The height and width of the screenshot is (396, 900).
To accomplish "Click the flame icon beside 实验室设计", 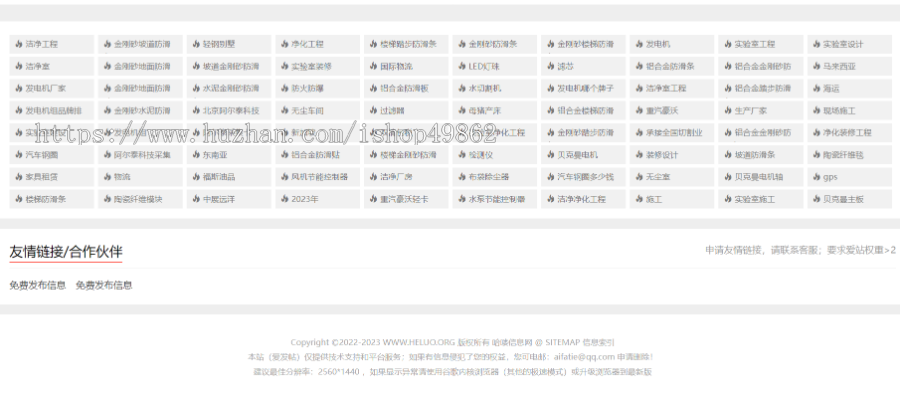I will tap(817, 44).
